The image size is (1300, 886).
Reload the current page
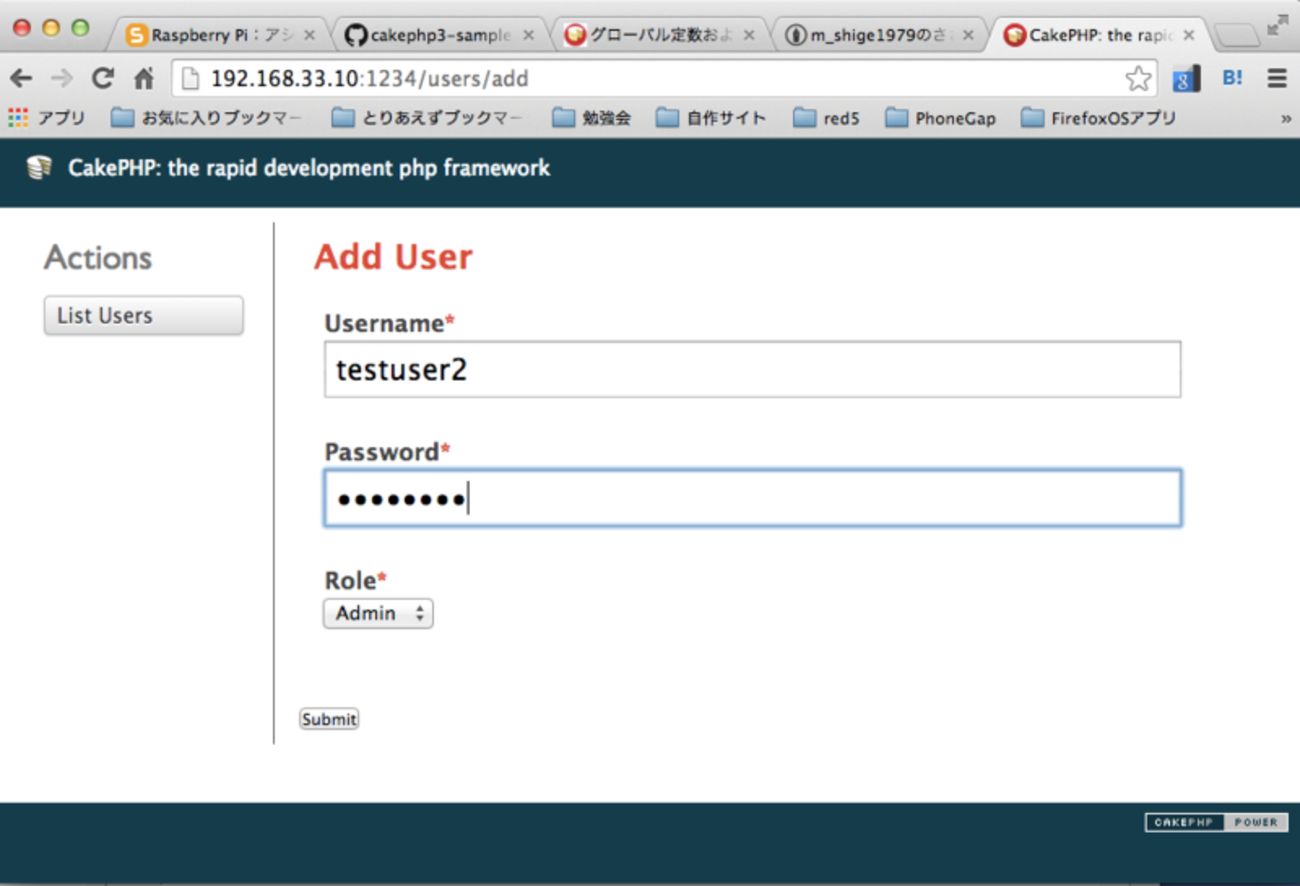[x=102, y=78]
